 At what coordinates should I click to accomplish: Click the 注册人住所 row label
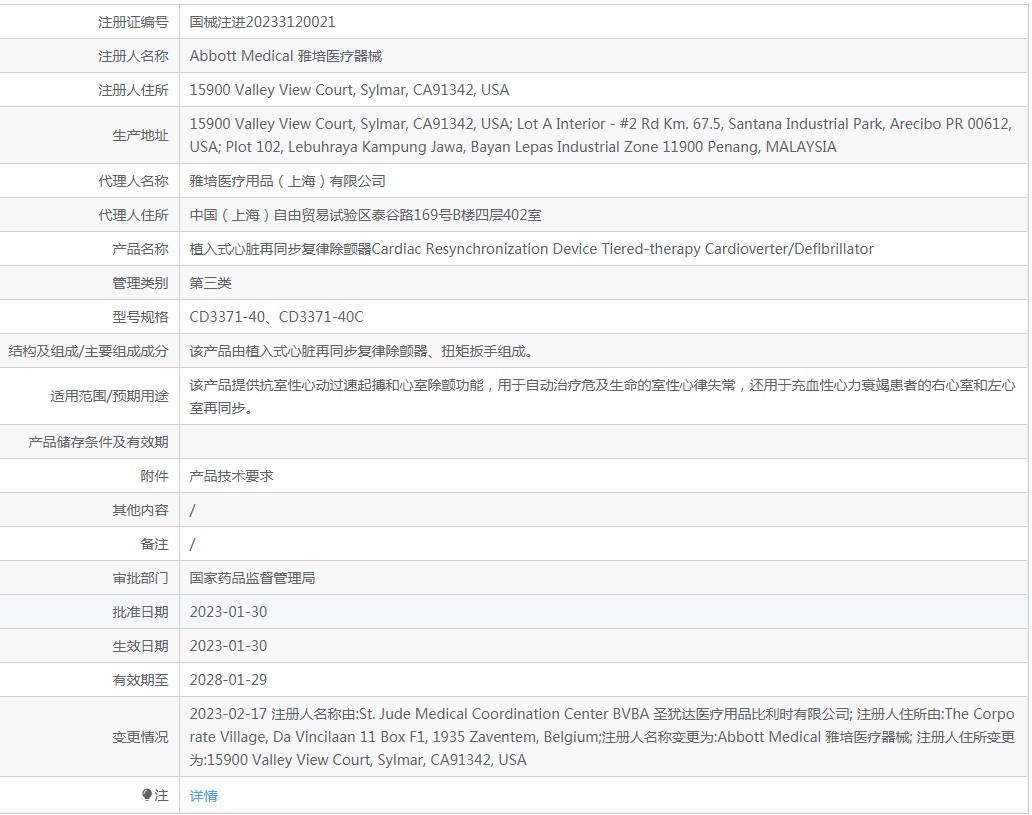click(x=134, y=90)
